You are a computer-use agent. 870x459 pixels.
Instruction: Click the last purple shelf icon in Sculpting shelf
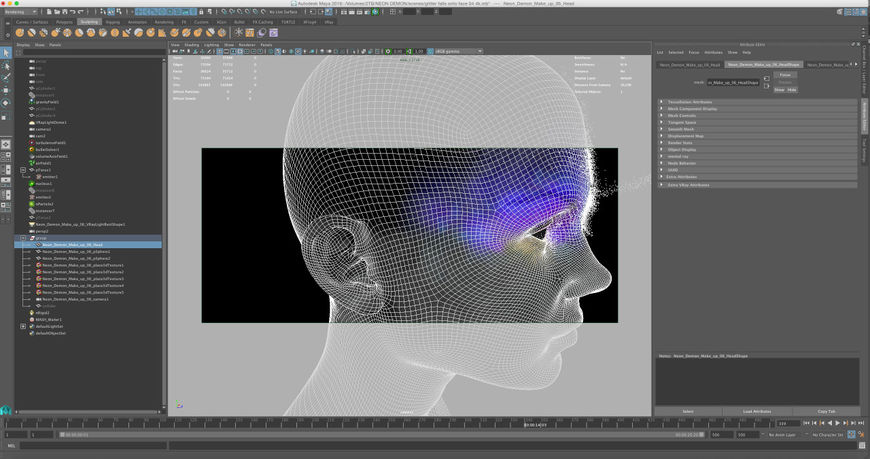click(x=273, y=32)
